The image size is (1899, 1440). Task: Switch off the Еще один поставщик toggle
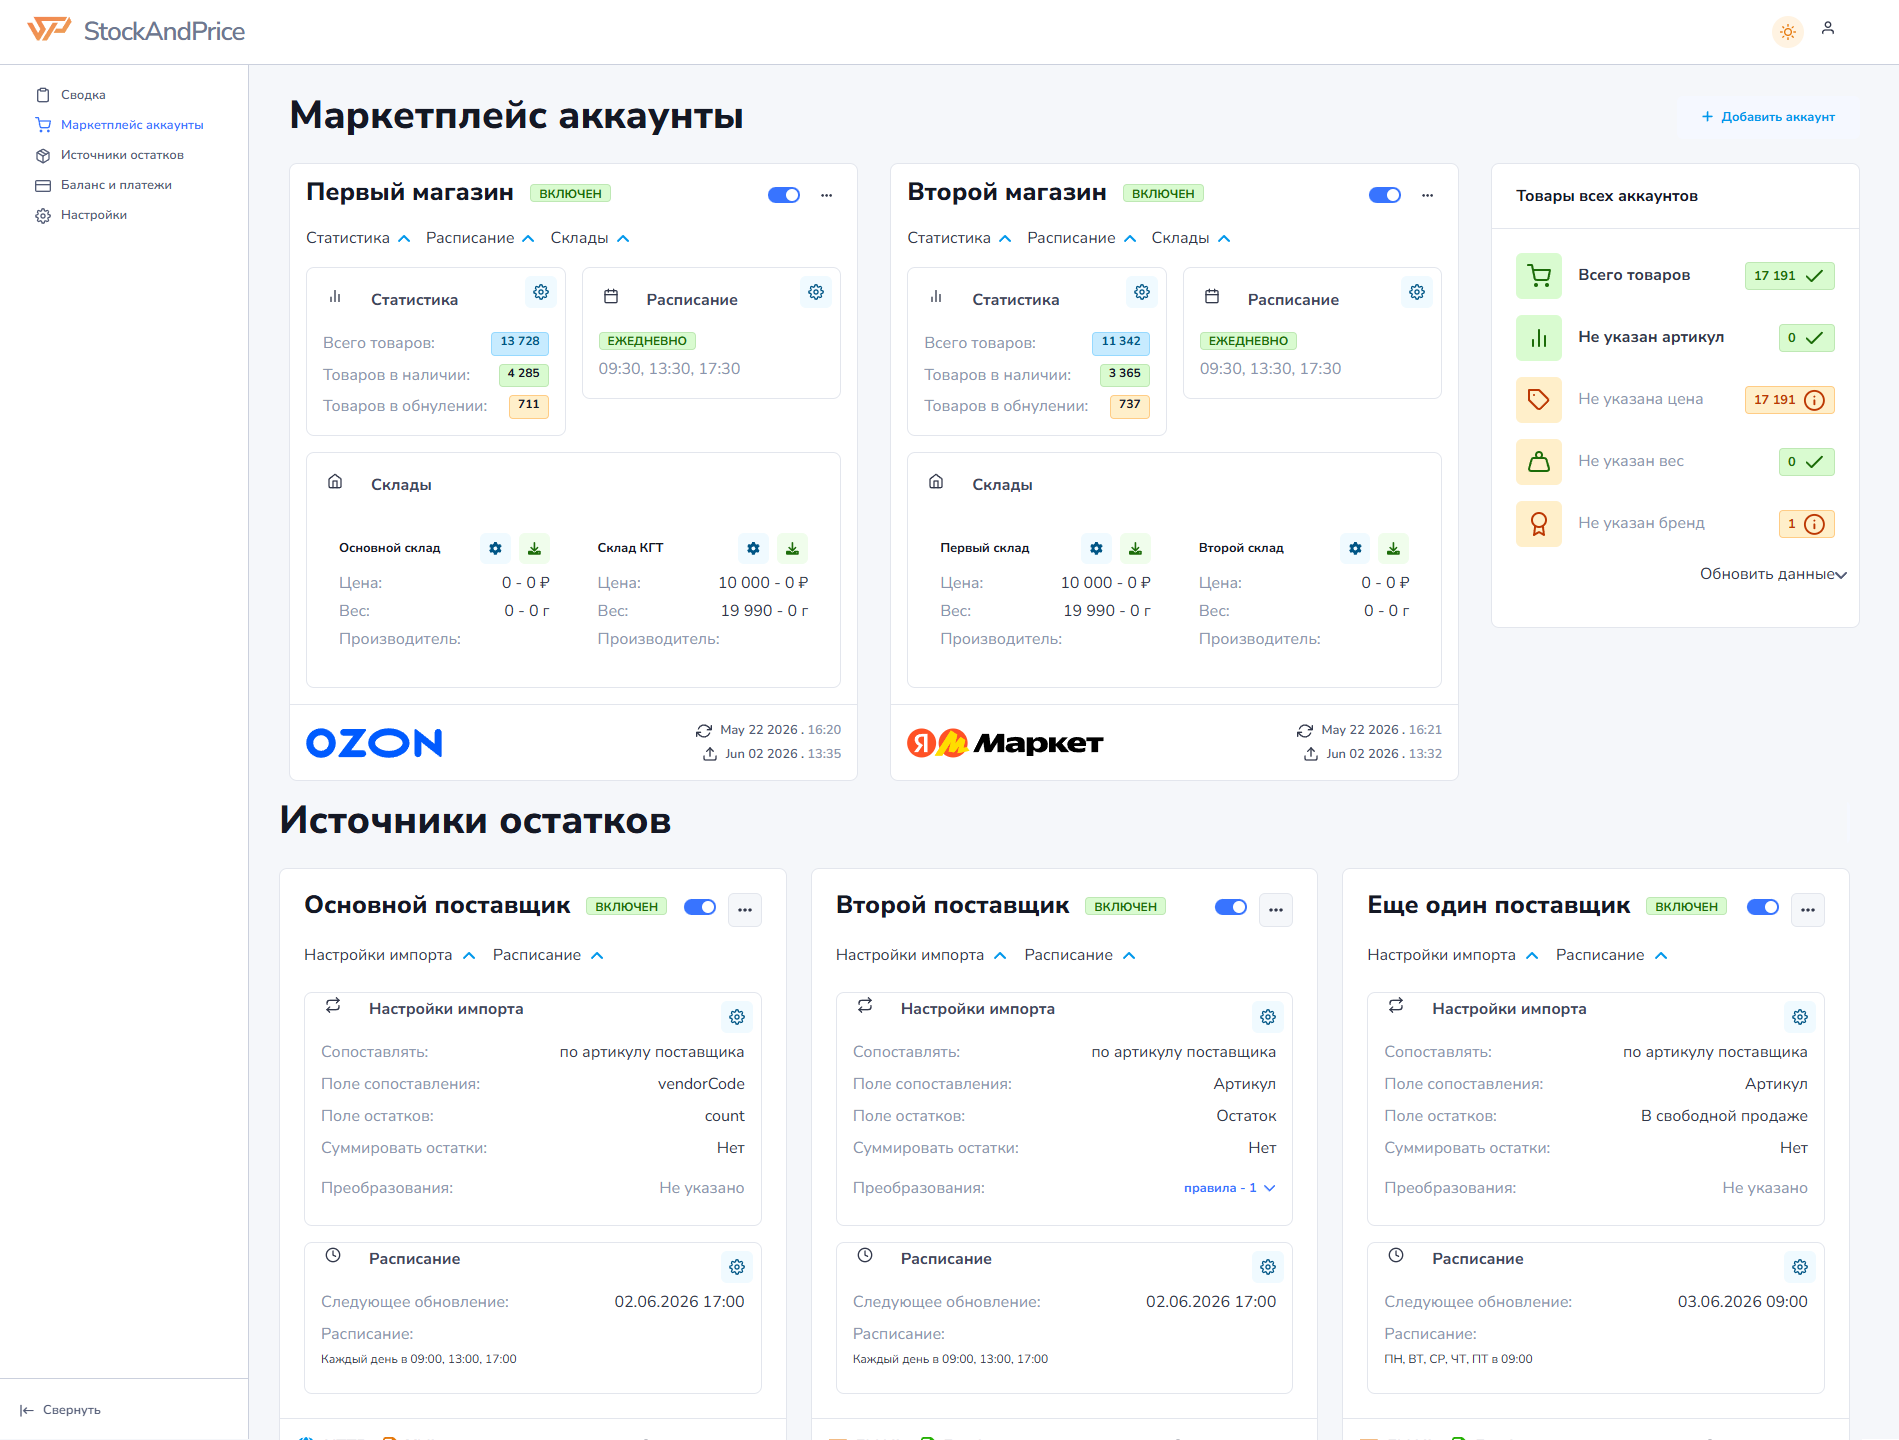tap(1763, 907)
